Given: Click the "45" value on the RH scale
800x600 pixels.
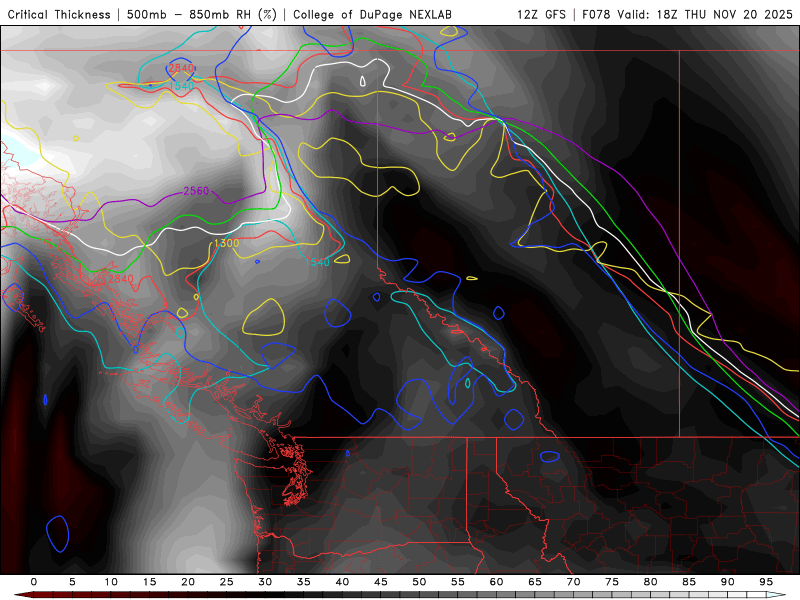Looking at the screenshot, I should pyautogui.click(x=381, y=582).
